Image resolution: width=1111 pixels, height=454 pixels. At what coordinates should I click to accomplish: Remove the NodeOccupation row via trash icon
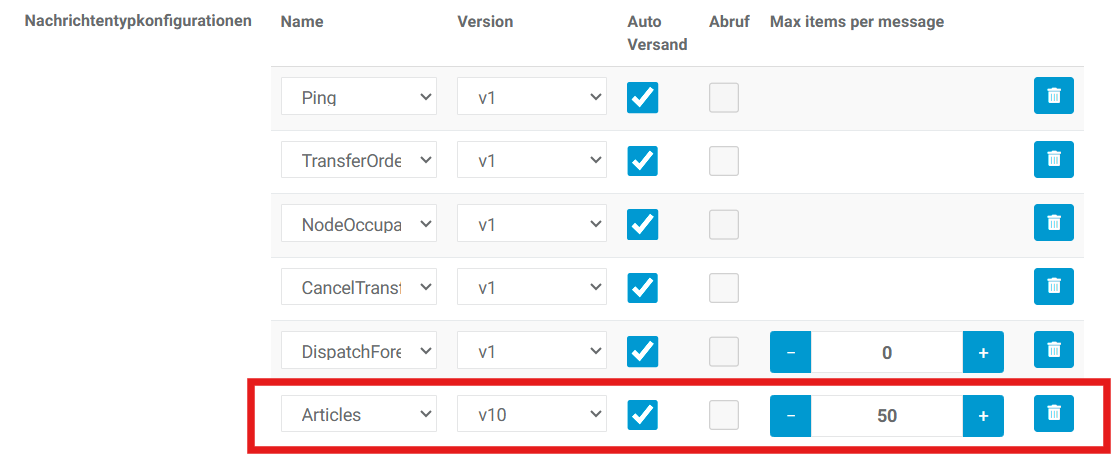pyautogui.click(x=1053, y=223)
